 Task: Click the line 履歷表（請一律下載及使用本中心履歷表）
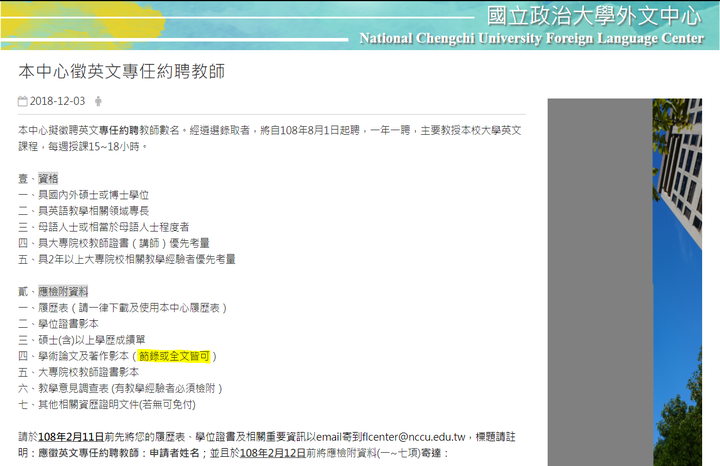pos(133,308)
